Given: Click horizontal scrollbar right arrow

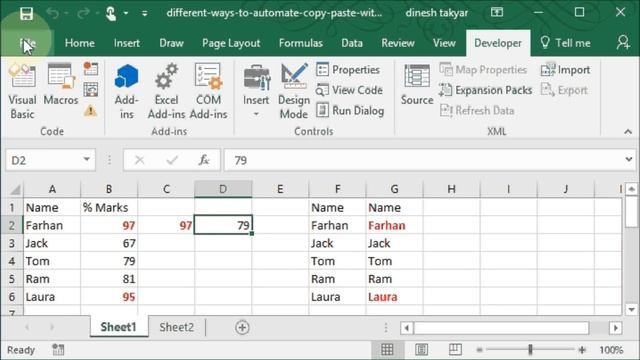Looking at the screenshot, I should 616,327.
